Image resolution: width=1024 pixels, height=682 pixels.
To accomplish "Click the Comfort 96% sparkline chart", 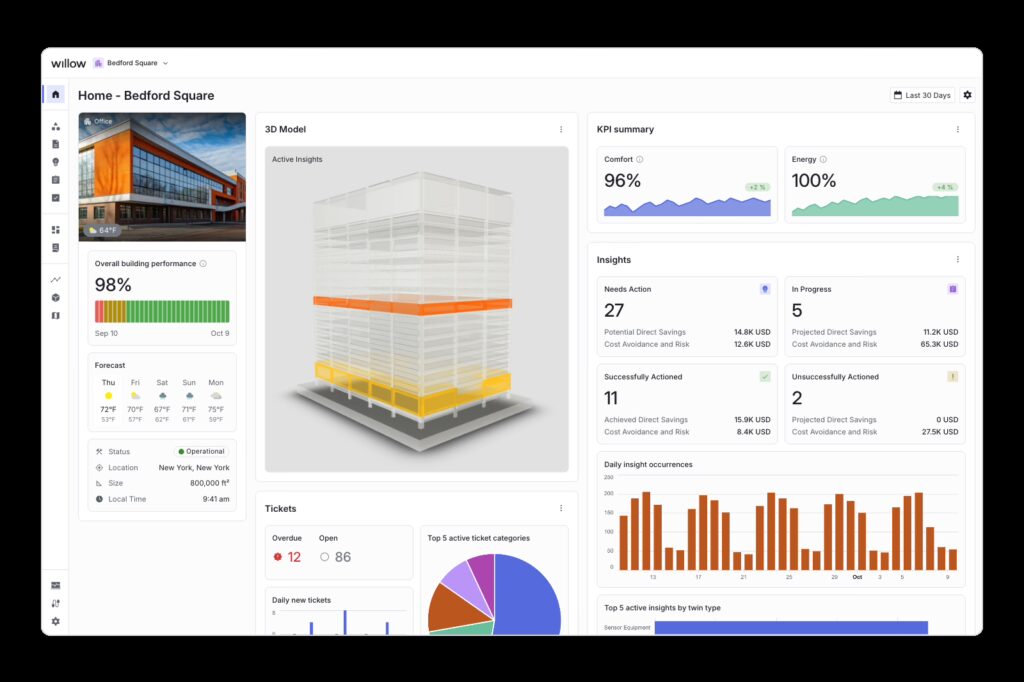I will (x=687, y=206).
